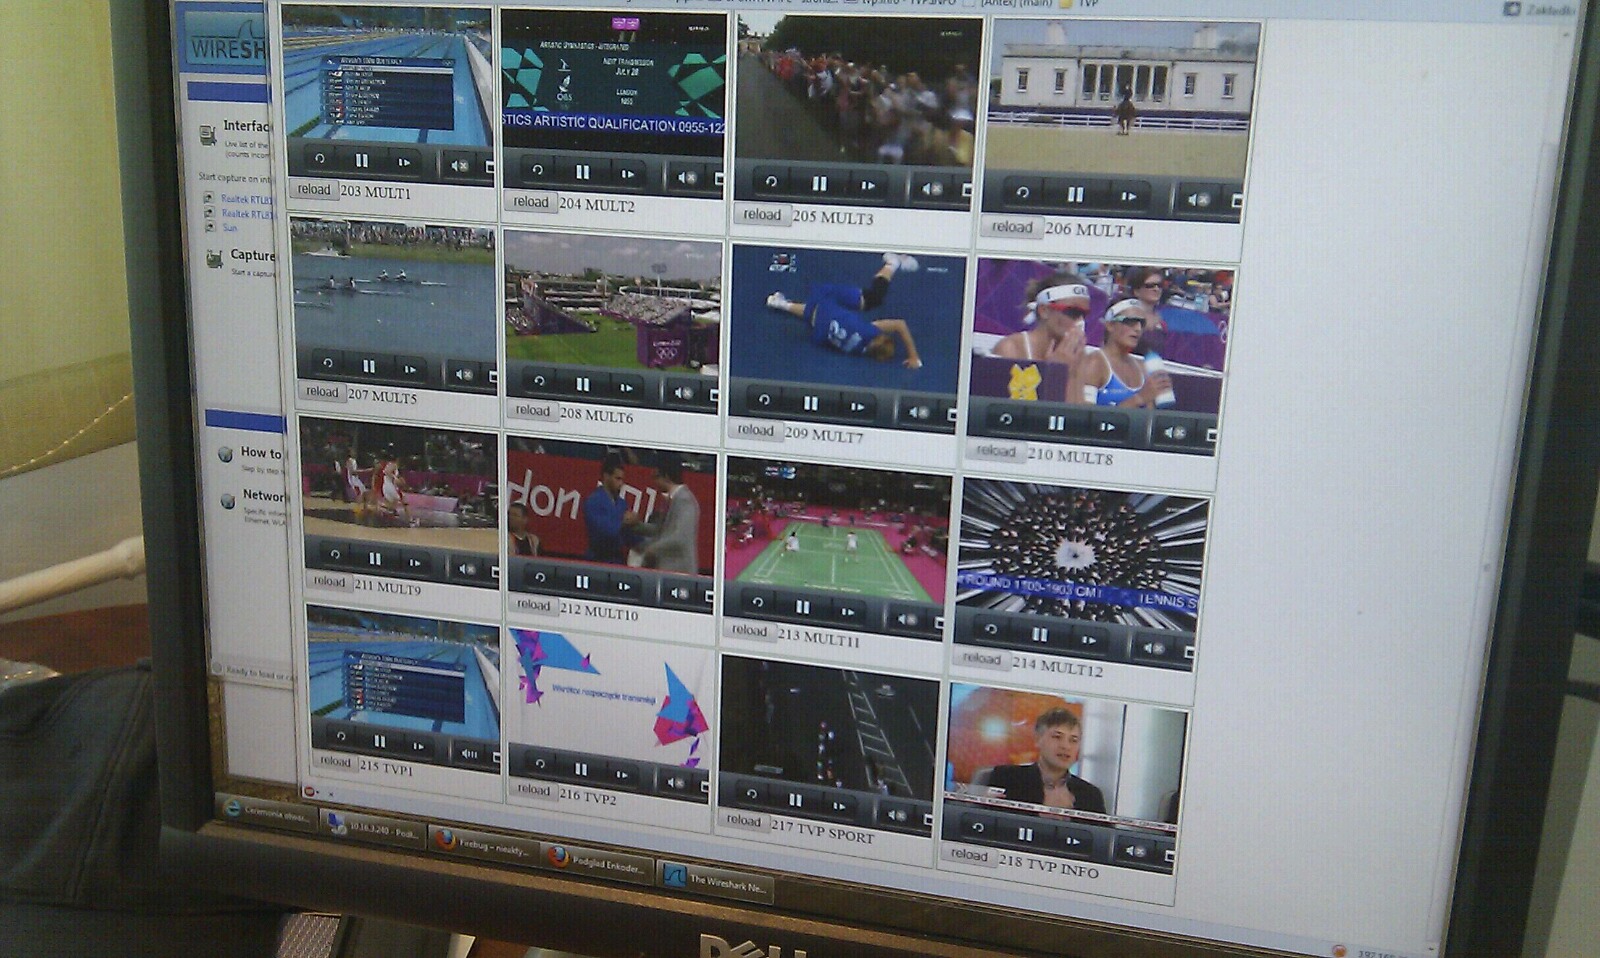This screenshot has height=958, width=1600.
Task: Toggle mute on the 209 MULT7 player
Action: 917,411
